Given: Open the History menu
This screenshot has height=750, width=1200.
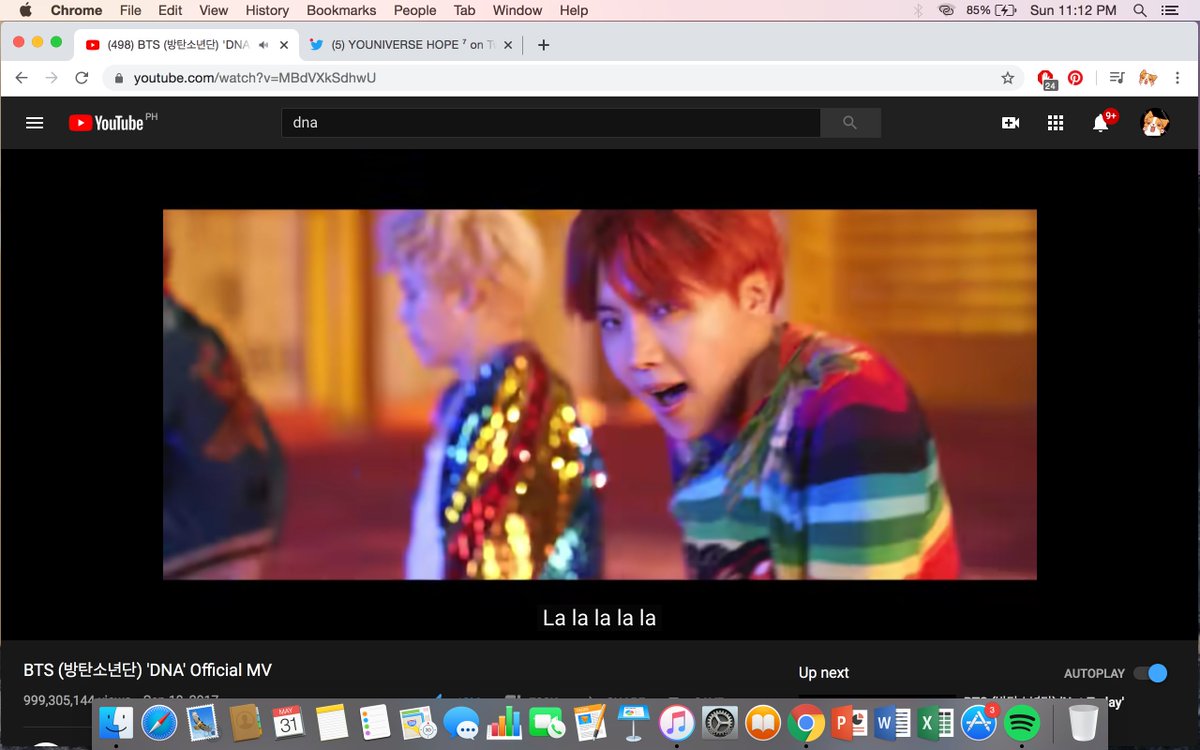Looking at the screenshot, I should pyautogui.click(x=267, y=10).
